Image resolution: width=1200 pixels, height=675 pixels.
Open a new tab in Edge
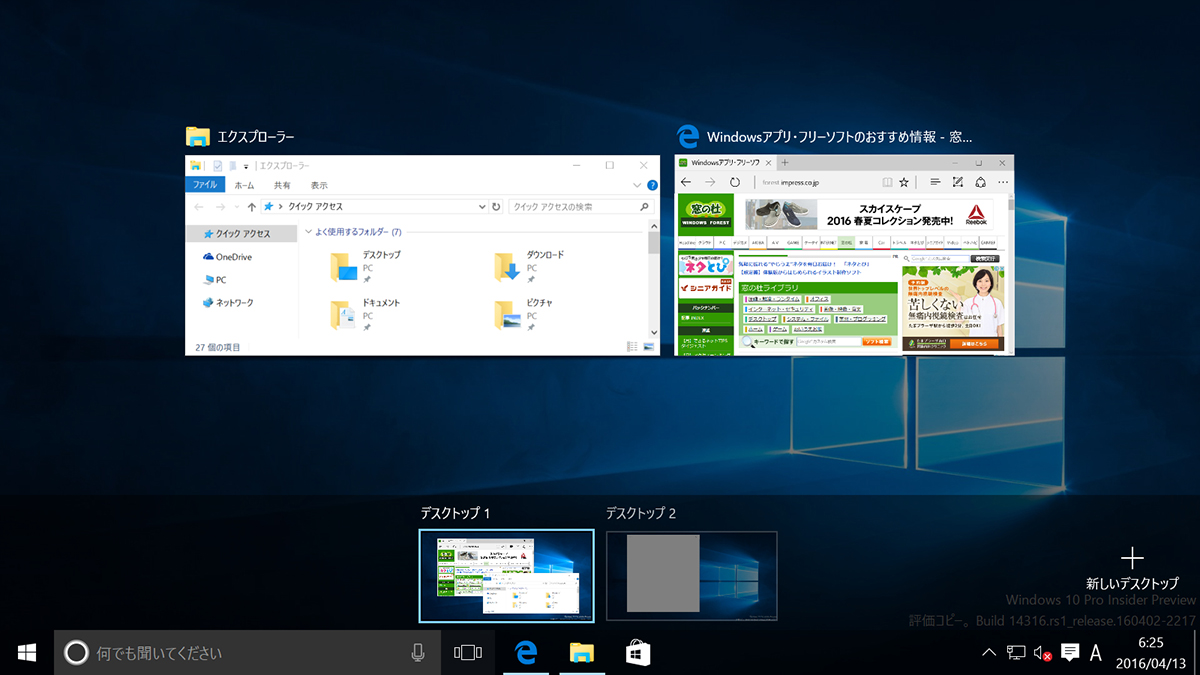tap(786, 163)
